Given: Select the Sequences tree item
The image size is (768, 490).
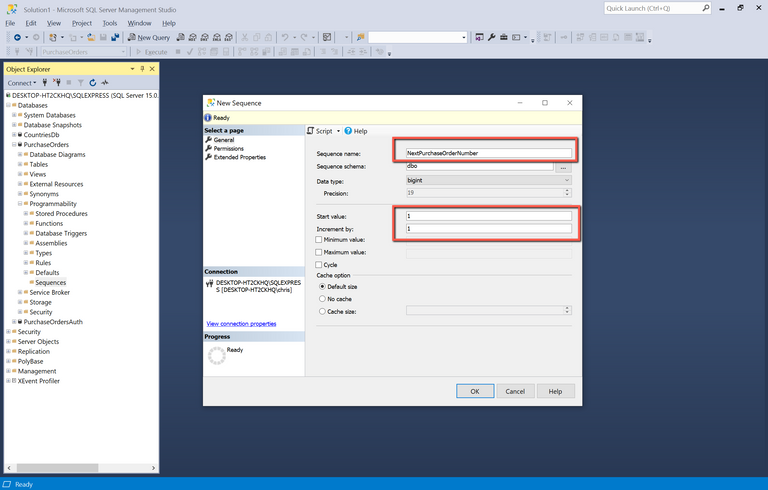Looking at the screenshot, I should pos(50,283).
